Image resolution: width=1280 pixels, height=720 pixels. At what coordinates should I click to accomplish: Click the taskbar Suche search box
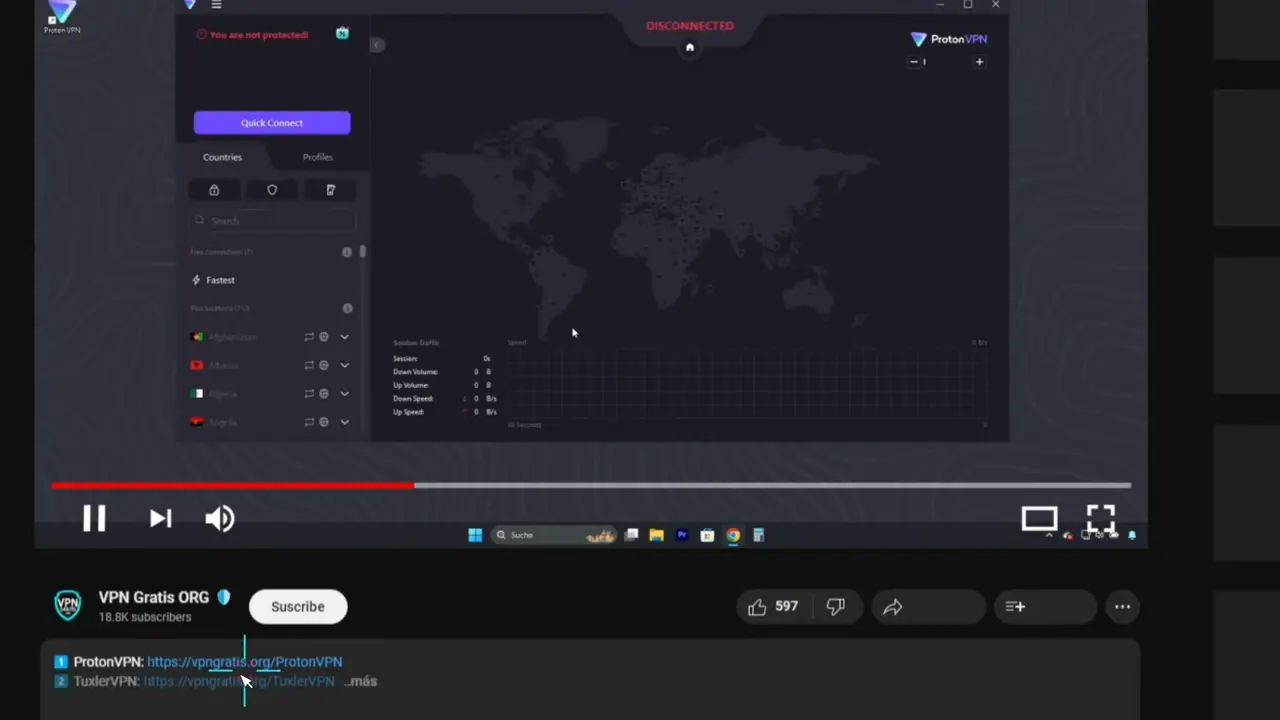pos(553,535)
